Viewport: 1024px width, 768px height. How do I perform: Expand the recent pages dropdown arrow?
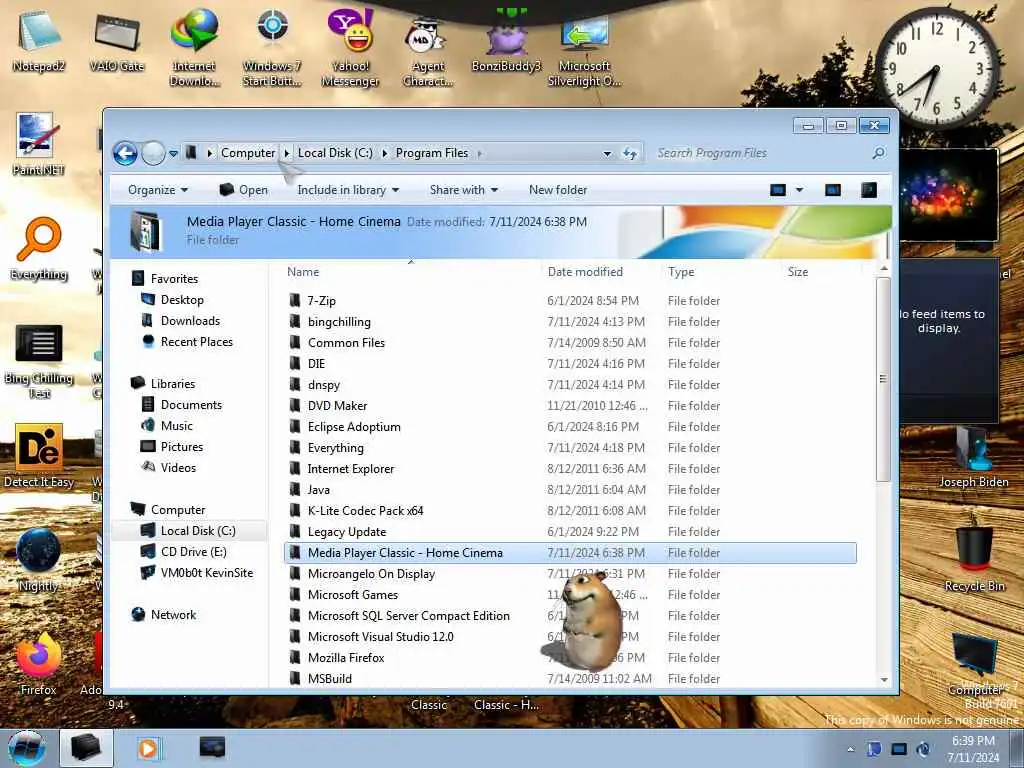(173, 154)
